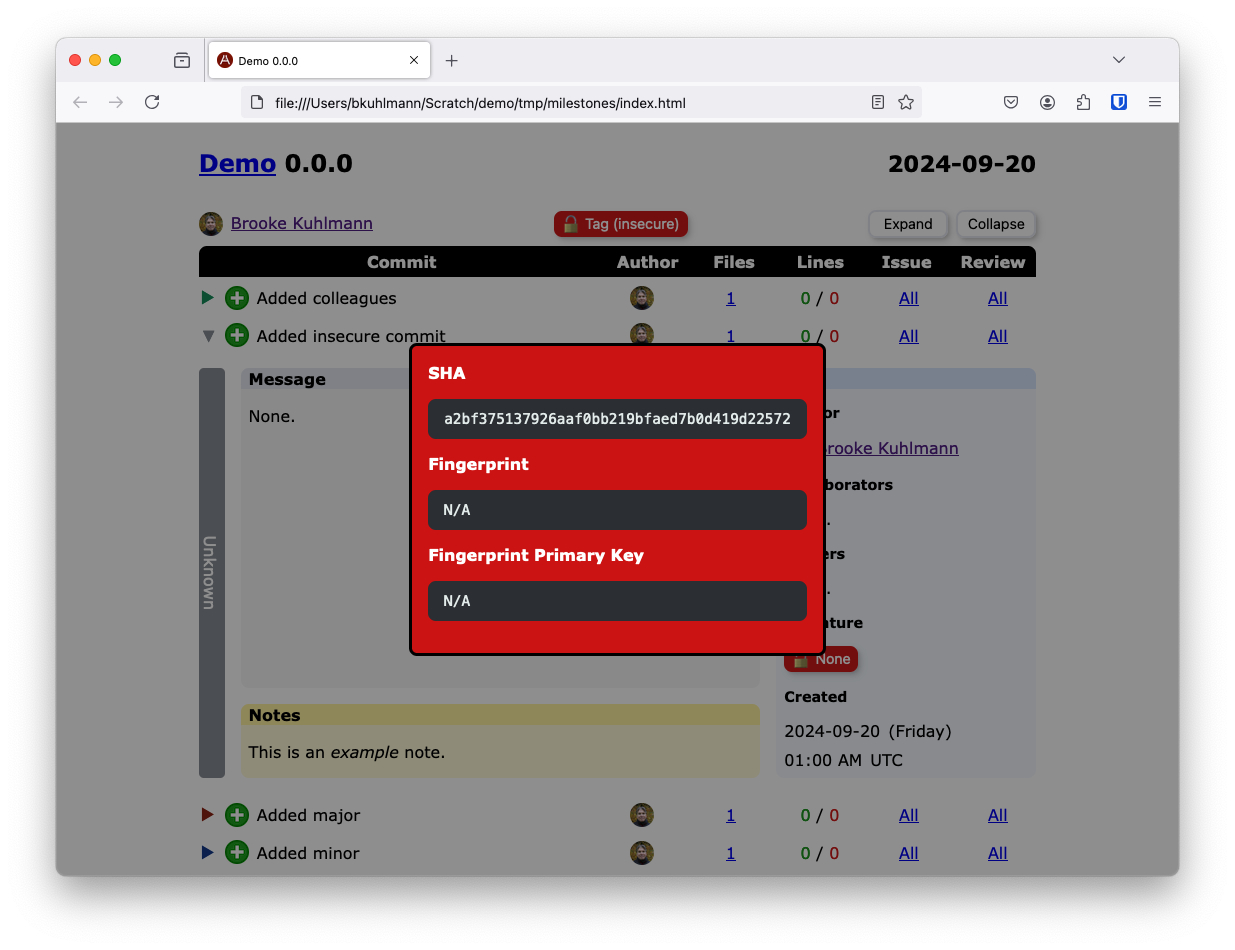
Task: Collapse the Added insecure commit row
Action: (208, 336)
